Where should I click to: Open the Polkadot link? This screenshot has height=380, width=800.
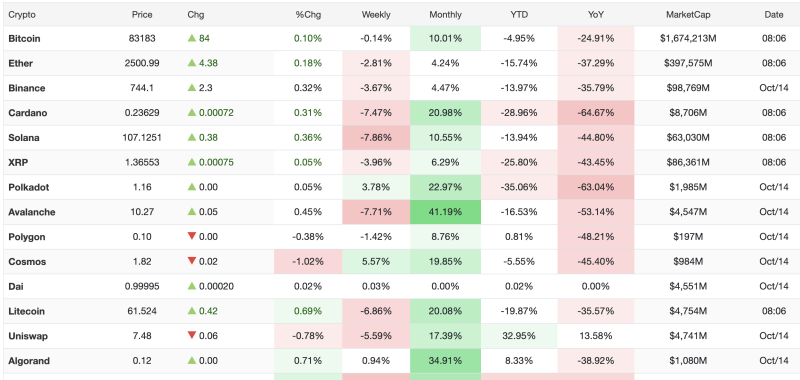pos(29,187)
